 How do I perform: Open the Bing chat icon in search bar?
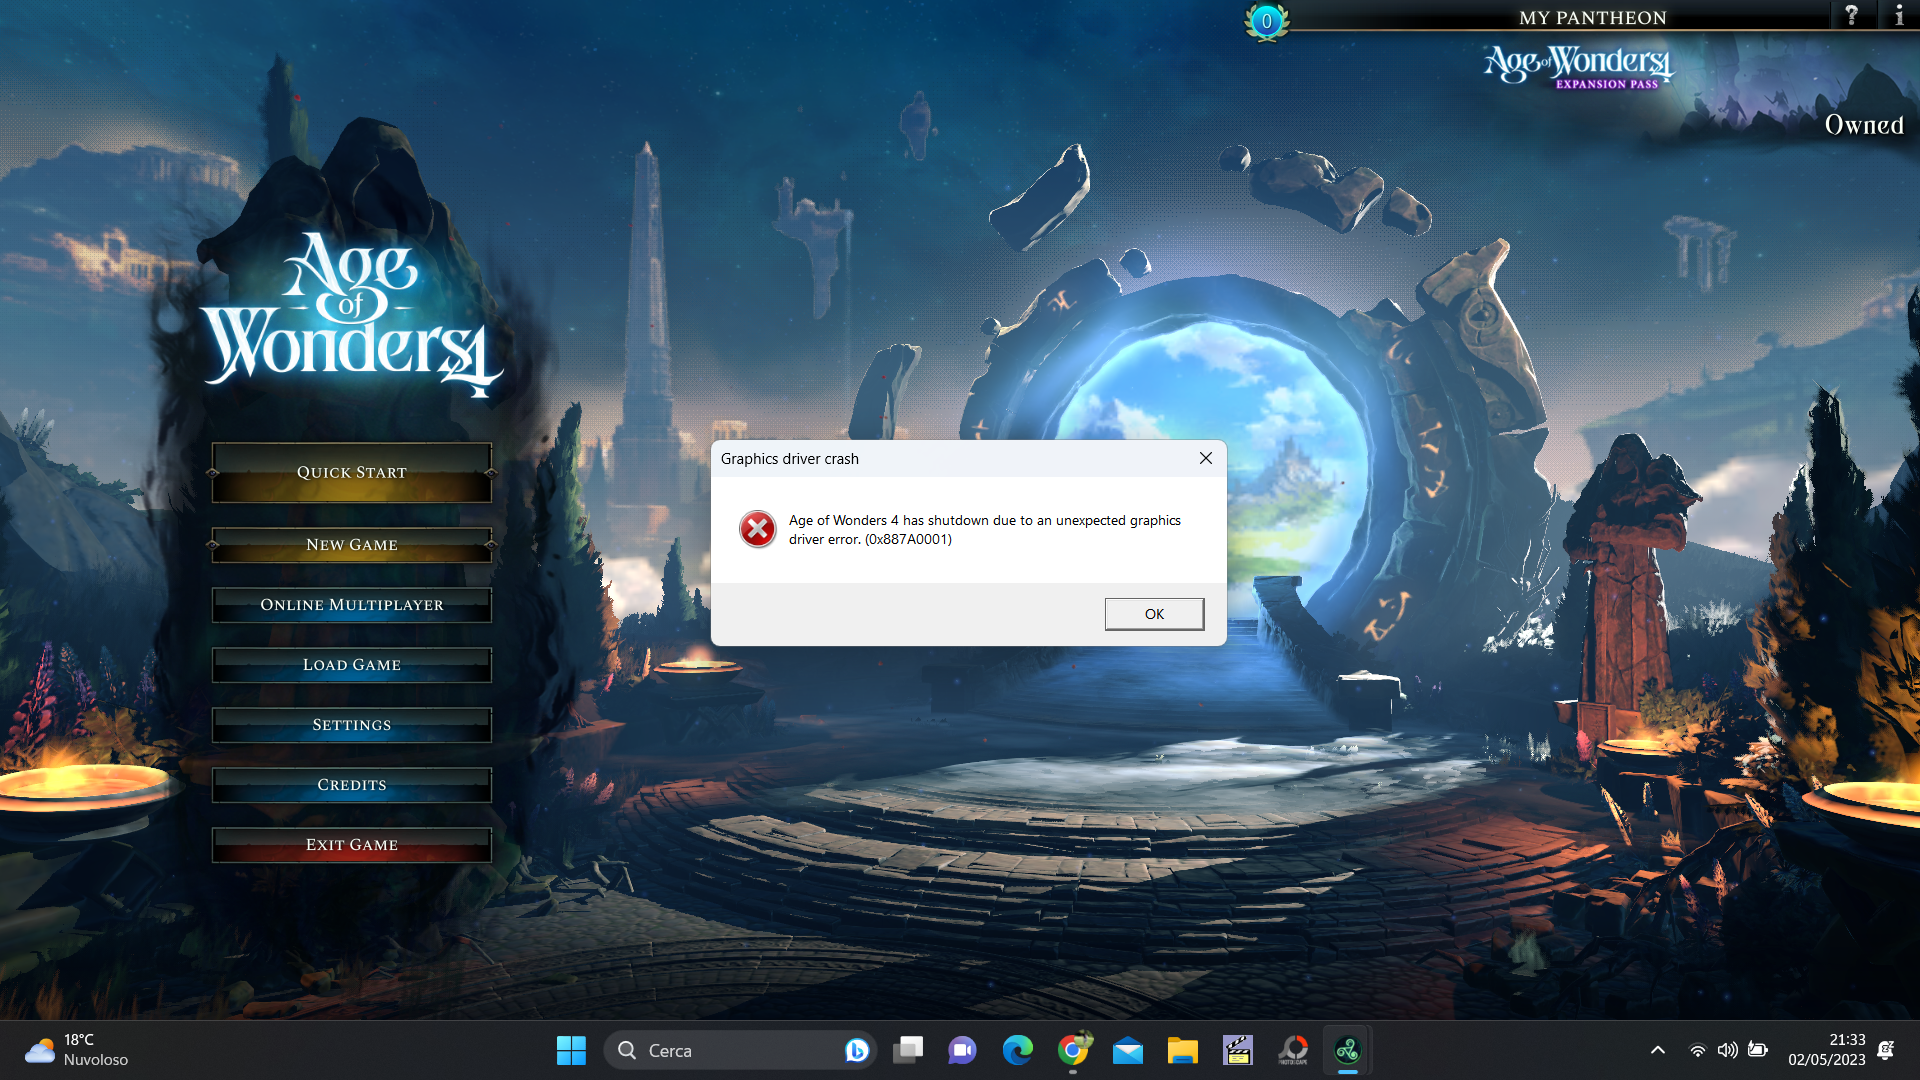point(856,1050)
